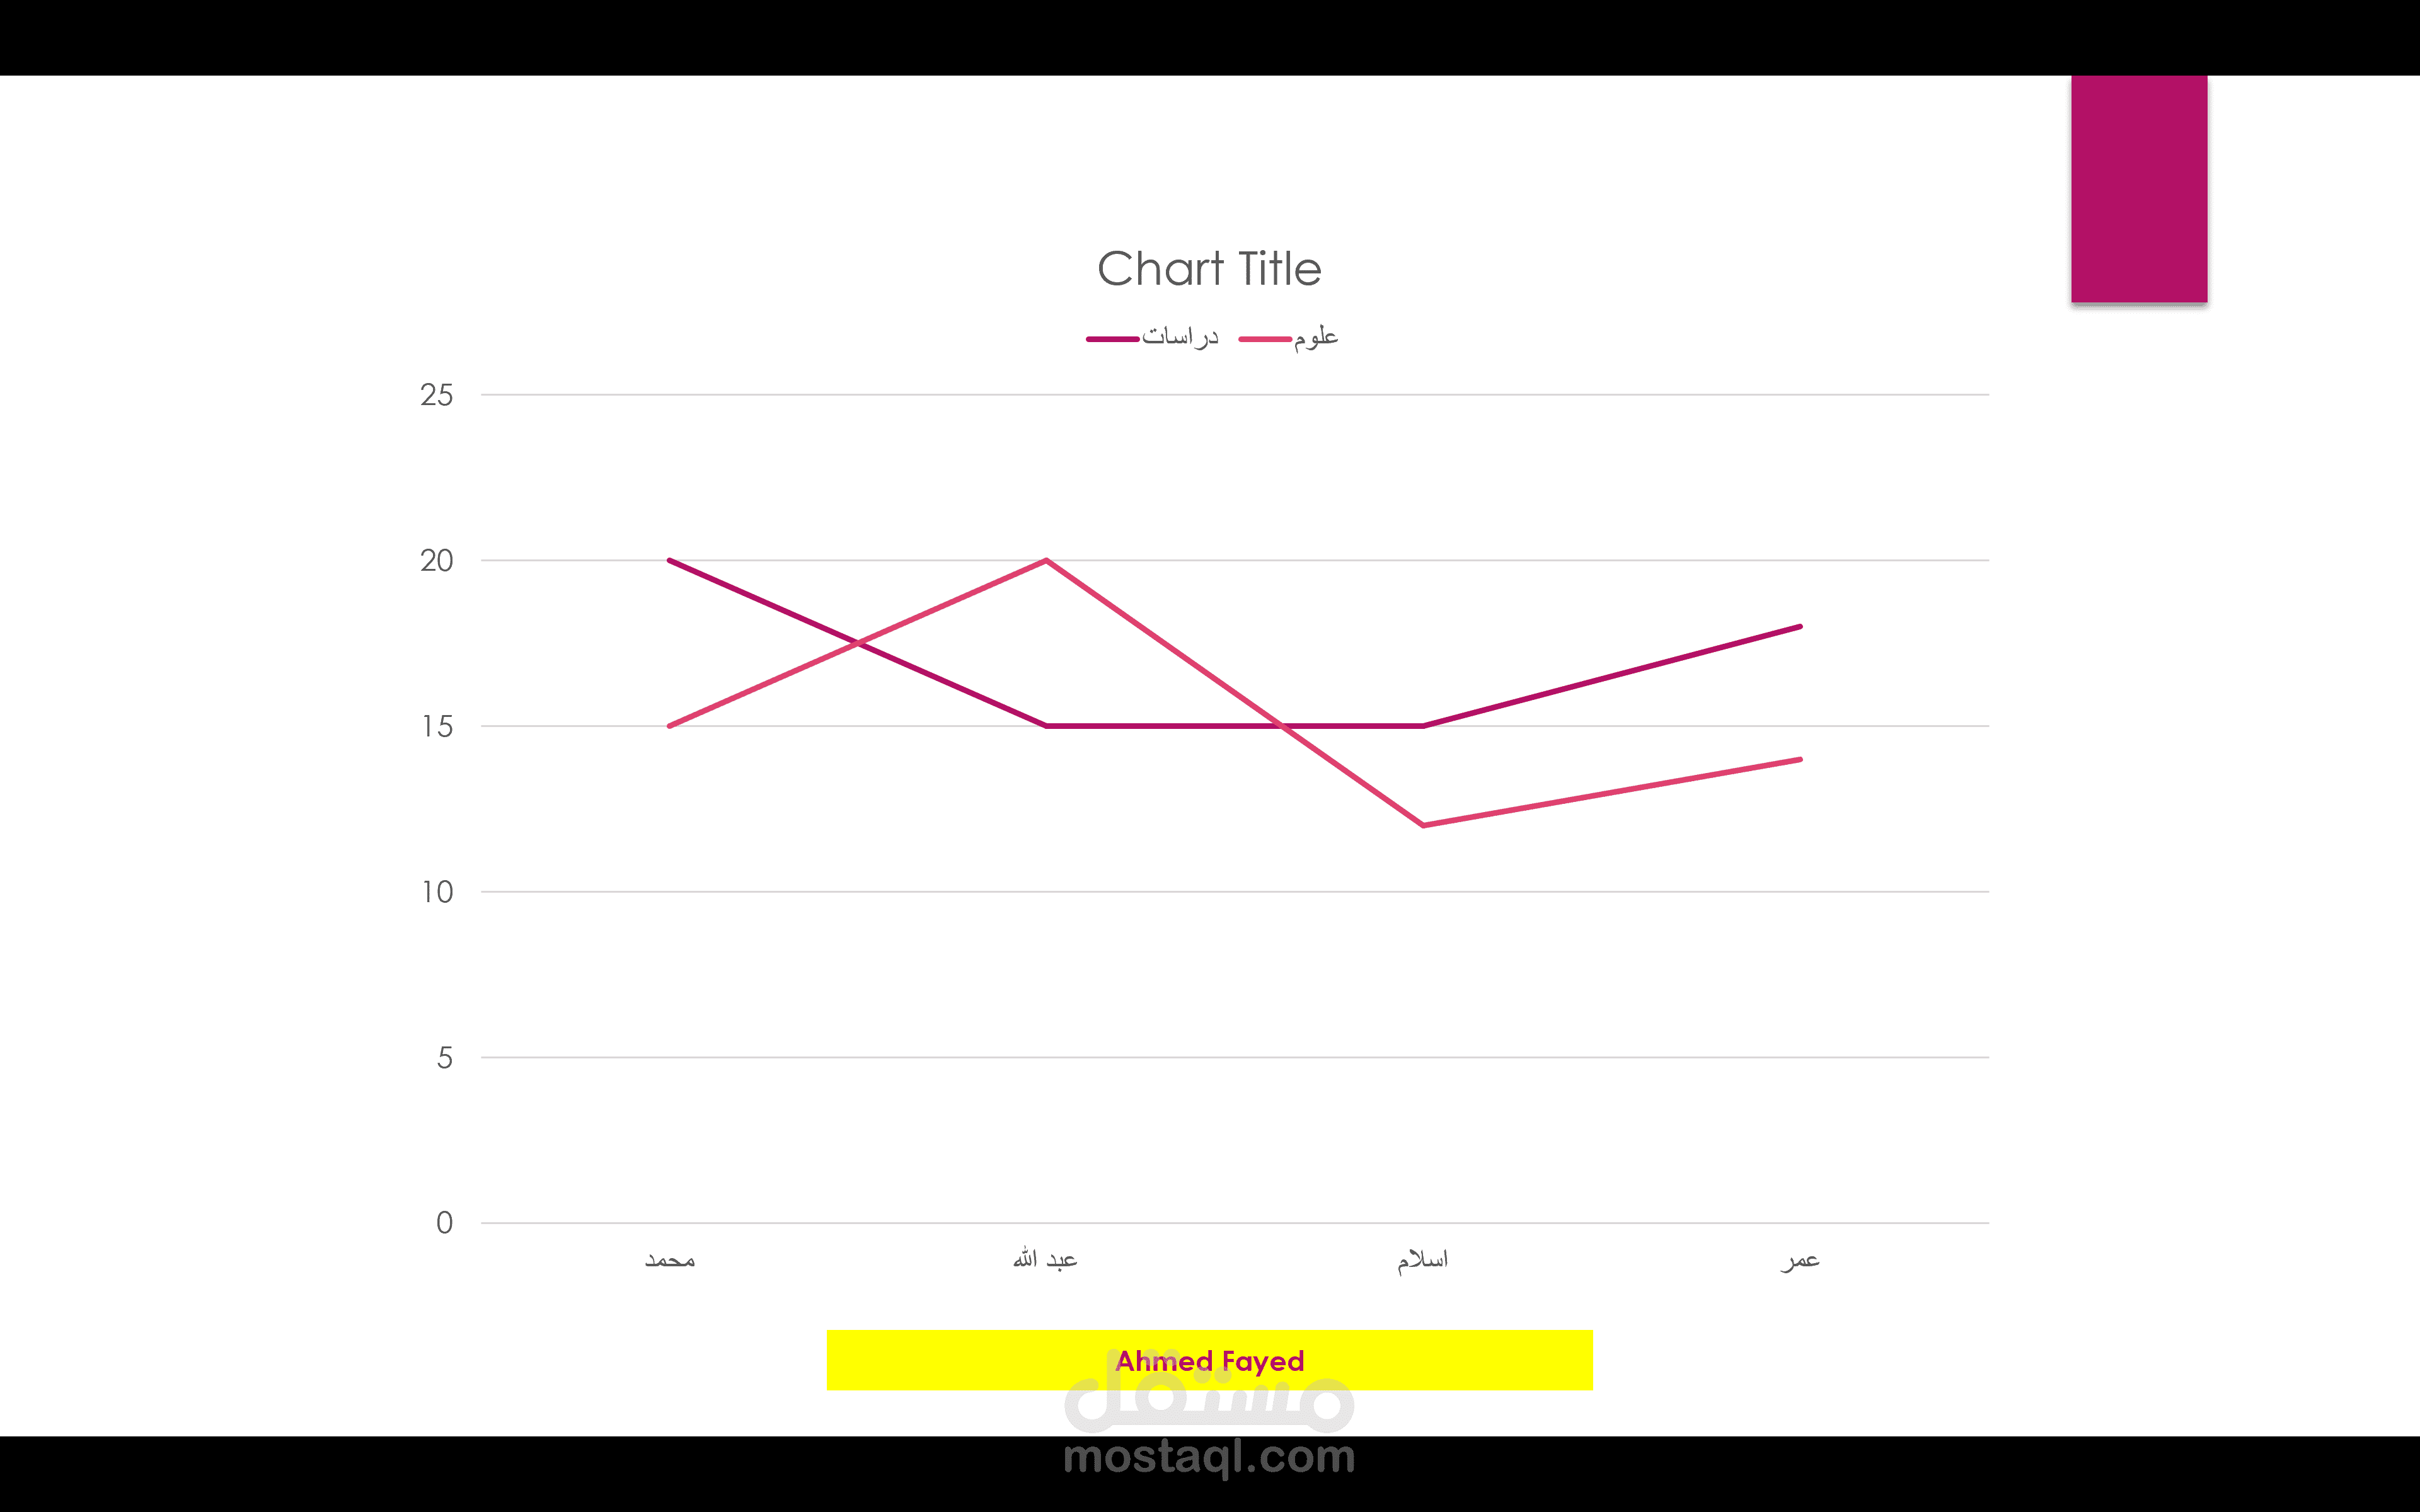Select the علوم legend entry label
The image size is (2420, 1512).
(x=1316, y=337)
